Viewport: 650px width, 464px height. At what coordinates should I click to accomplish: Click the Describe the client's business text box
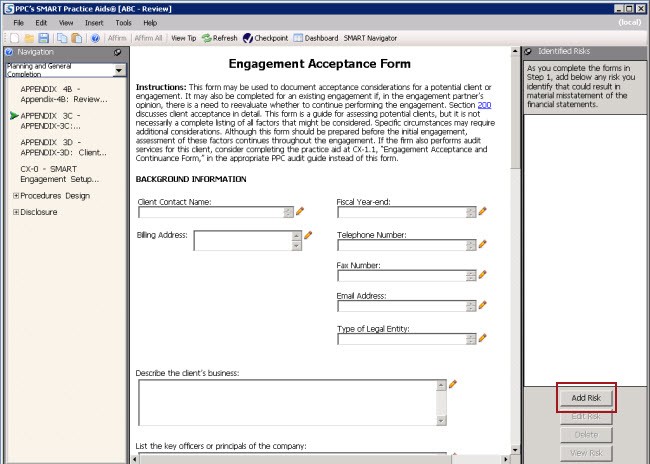tap(286, 402)
